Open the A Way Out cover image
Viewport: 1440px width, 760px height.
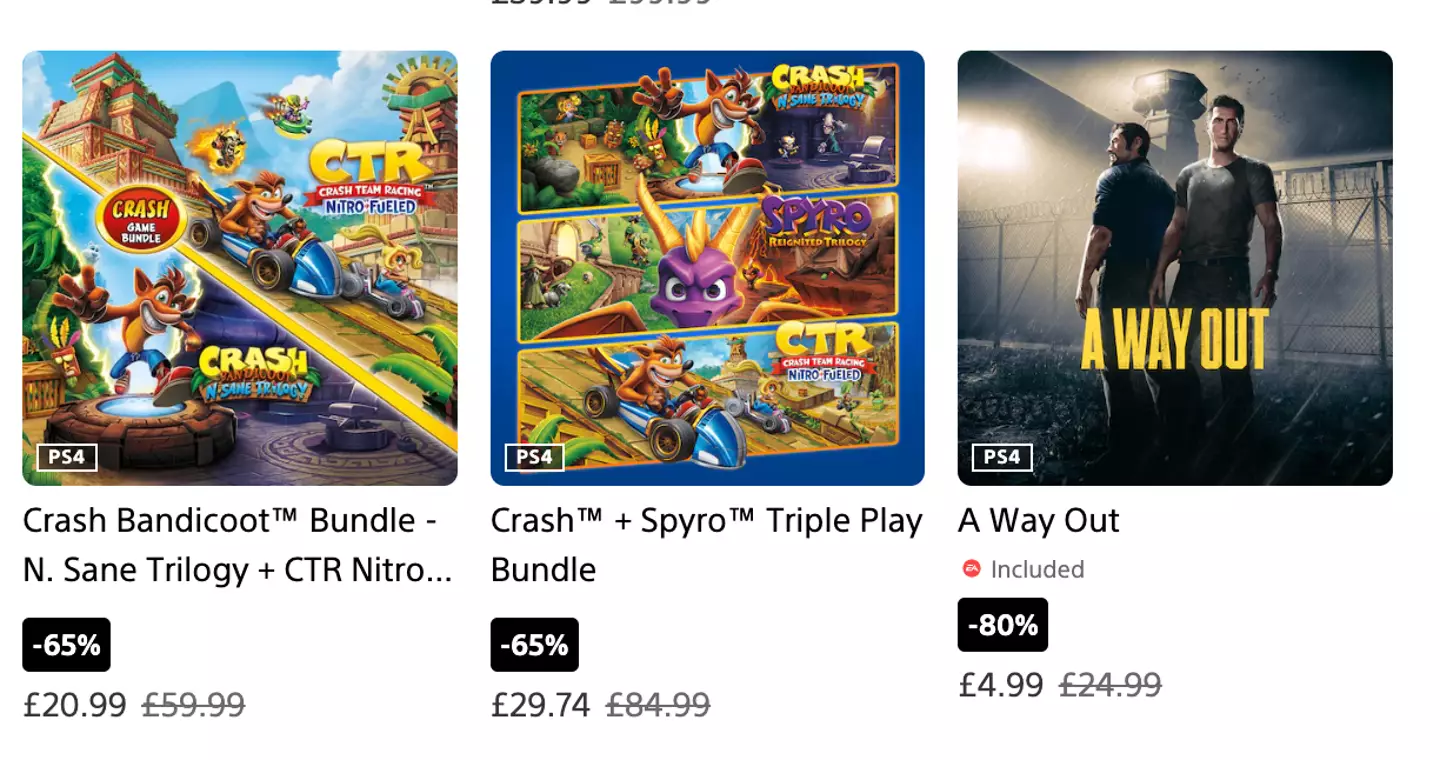pyautogui.click(x=1175, y=268)
